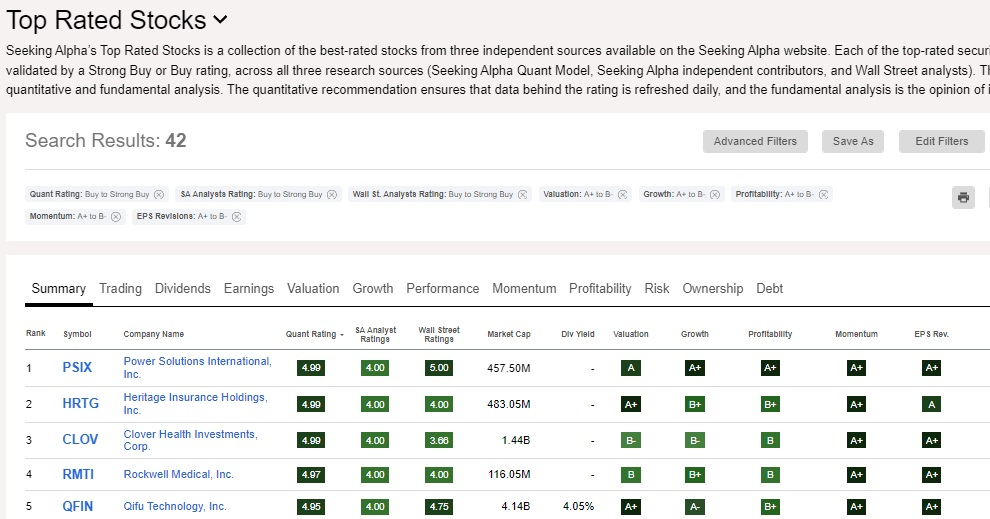Image resolution: width=990 pixels, height=519 pixels.
Task: Sort by Wall Street Ratings header
Action: click(x=439, y=335)
